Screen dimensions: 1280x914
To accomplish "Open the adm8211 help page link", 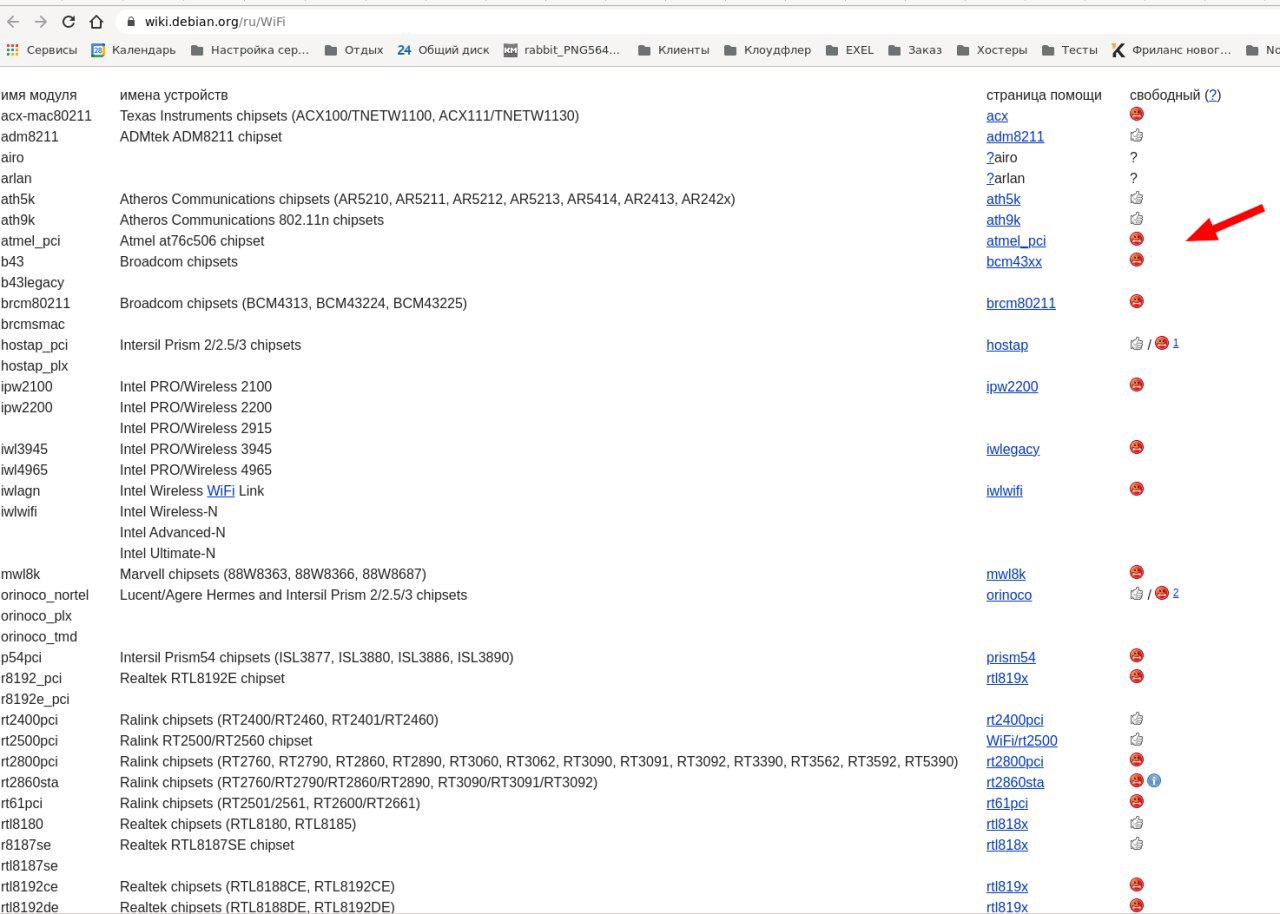I will [1015, 137].
